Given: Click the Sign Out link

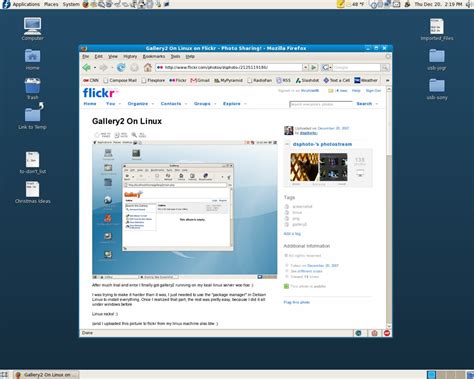Looking at the screenshot, I should [373, 91].
